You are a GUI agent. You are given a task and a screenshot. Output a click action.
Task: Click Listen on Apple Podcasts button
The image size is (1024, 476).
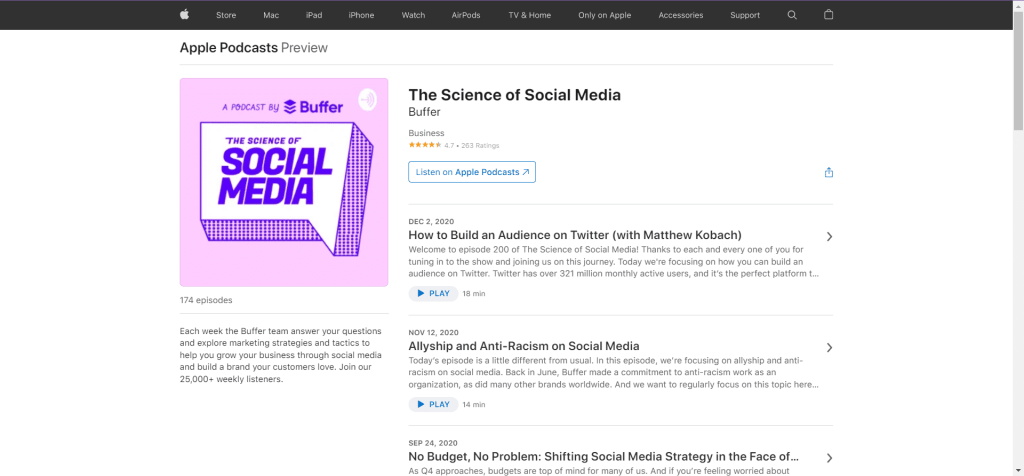click(x=472, y=172)
